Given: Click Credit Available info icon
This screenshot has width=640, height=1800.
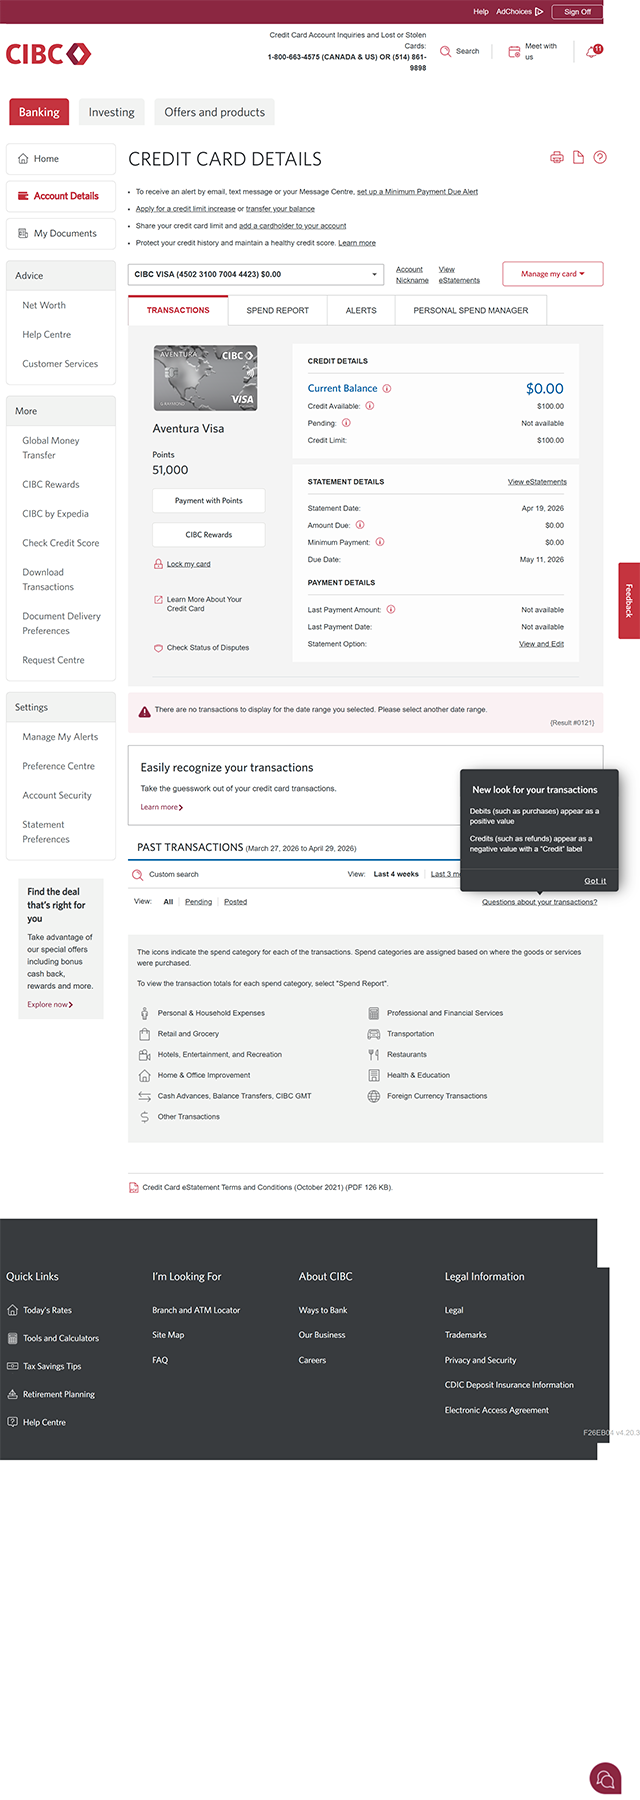Looking at the screenshot, I should pos(369,406).
